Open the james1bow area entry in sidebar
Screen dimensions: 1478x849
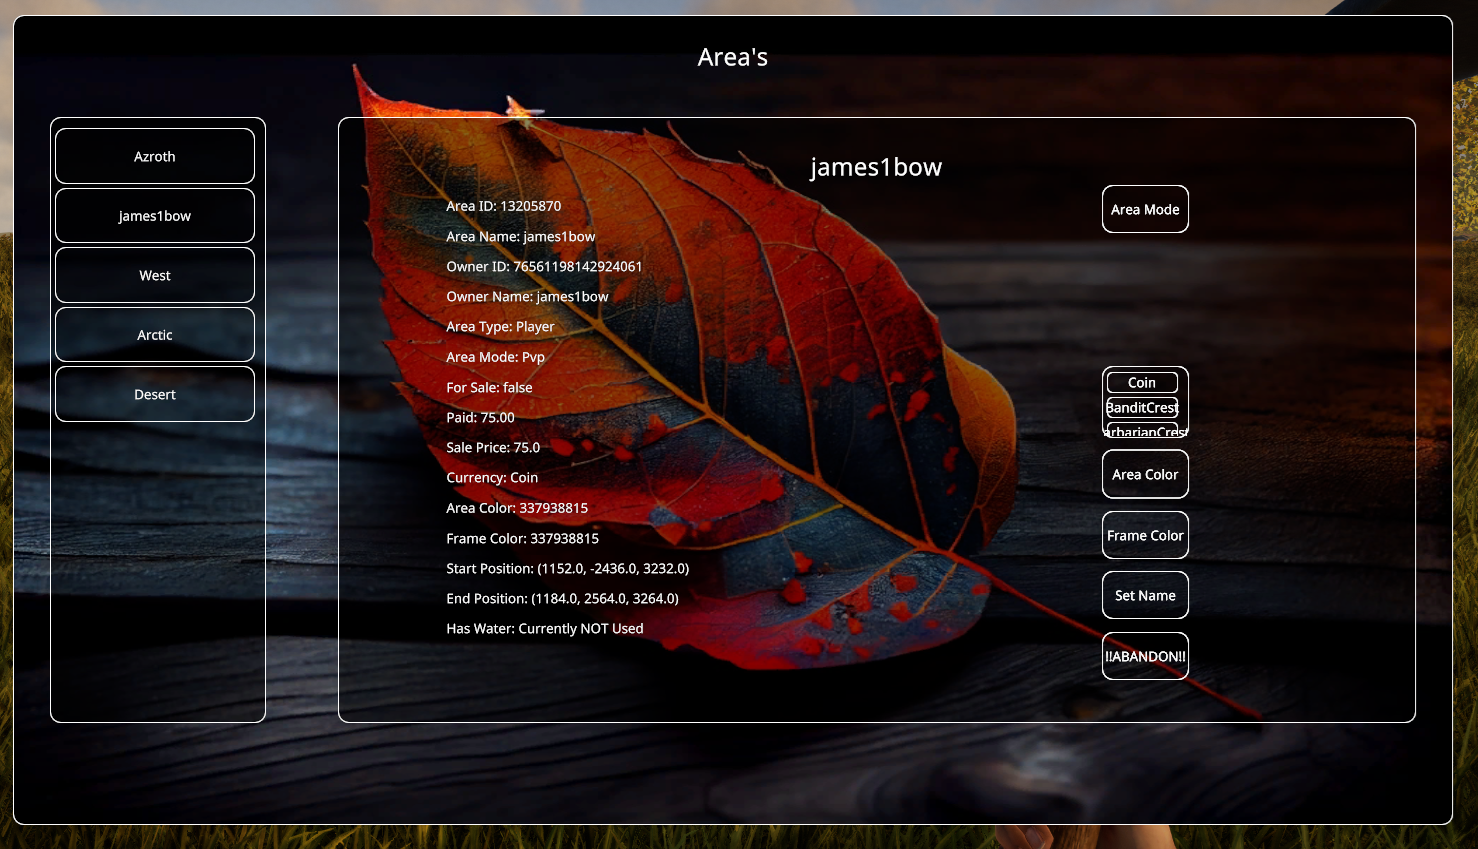point(155,216)
